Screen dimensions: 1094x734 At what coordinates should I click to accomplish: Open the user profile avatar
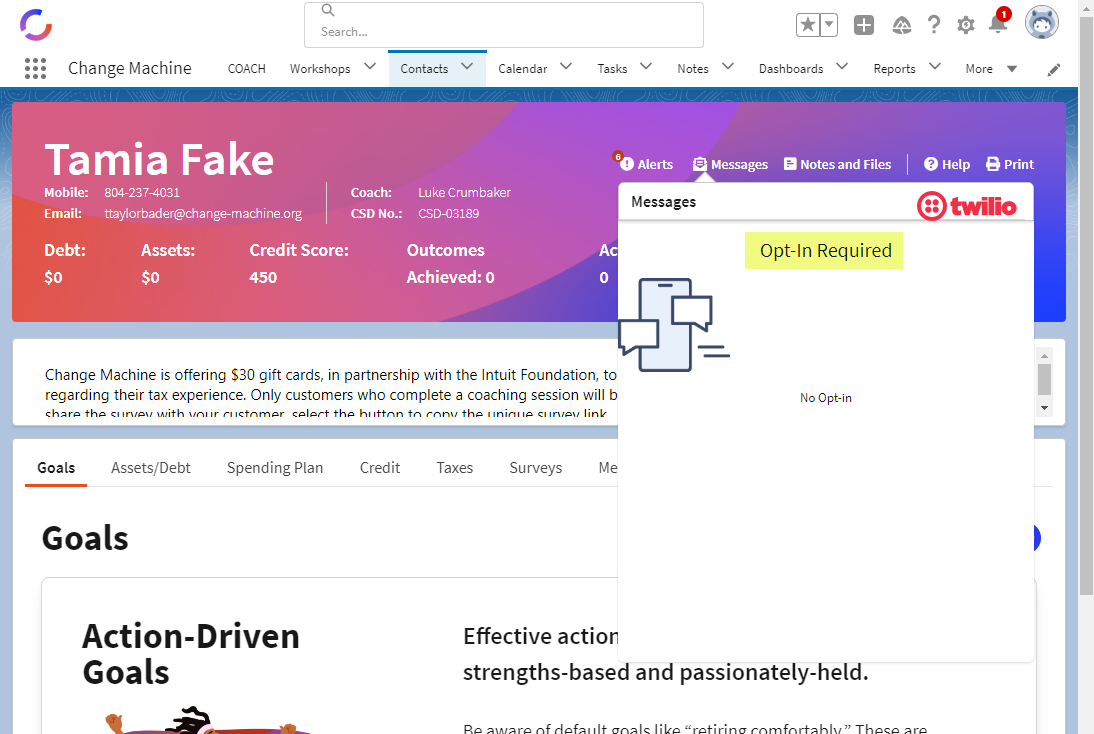click(x=1042, y=22)
